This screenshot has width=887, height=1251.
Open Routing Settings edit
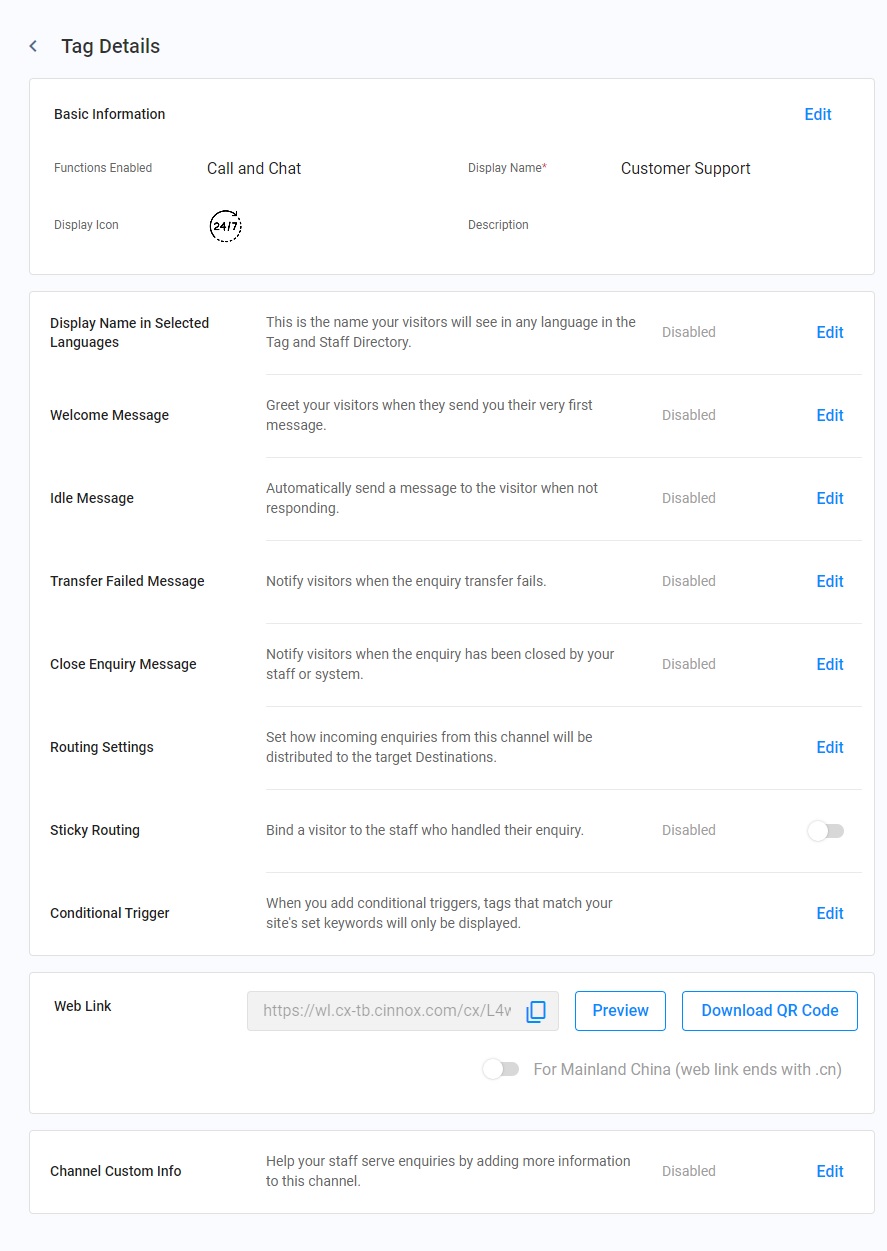[x=830, y=747]
